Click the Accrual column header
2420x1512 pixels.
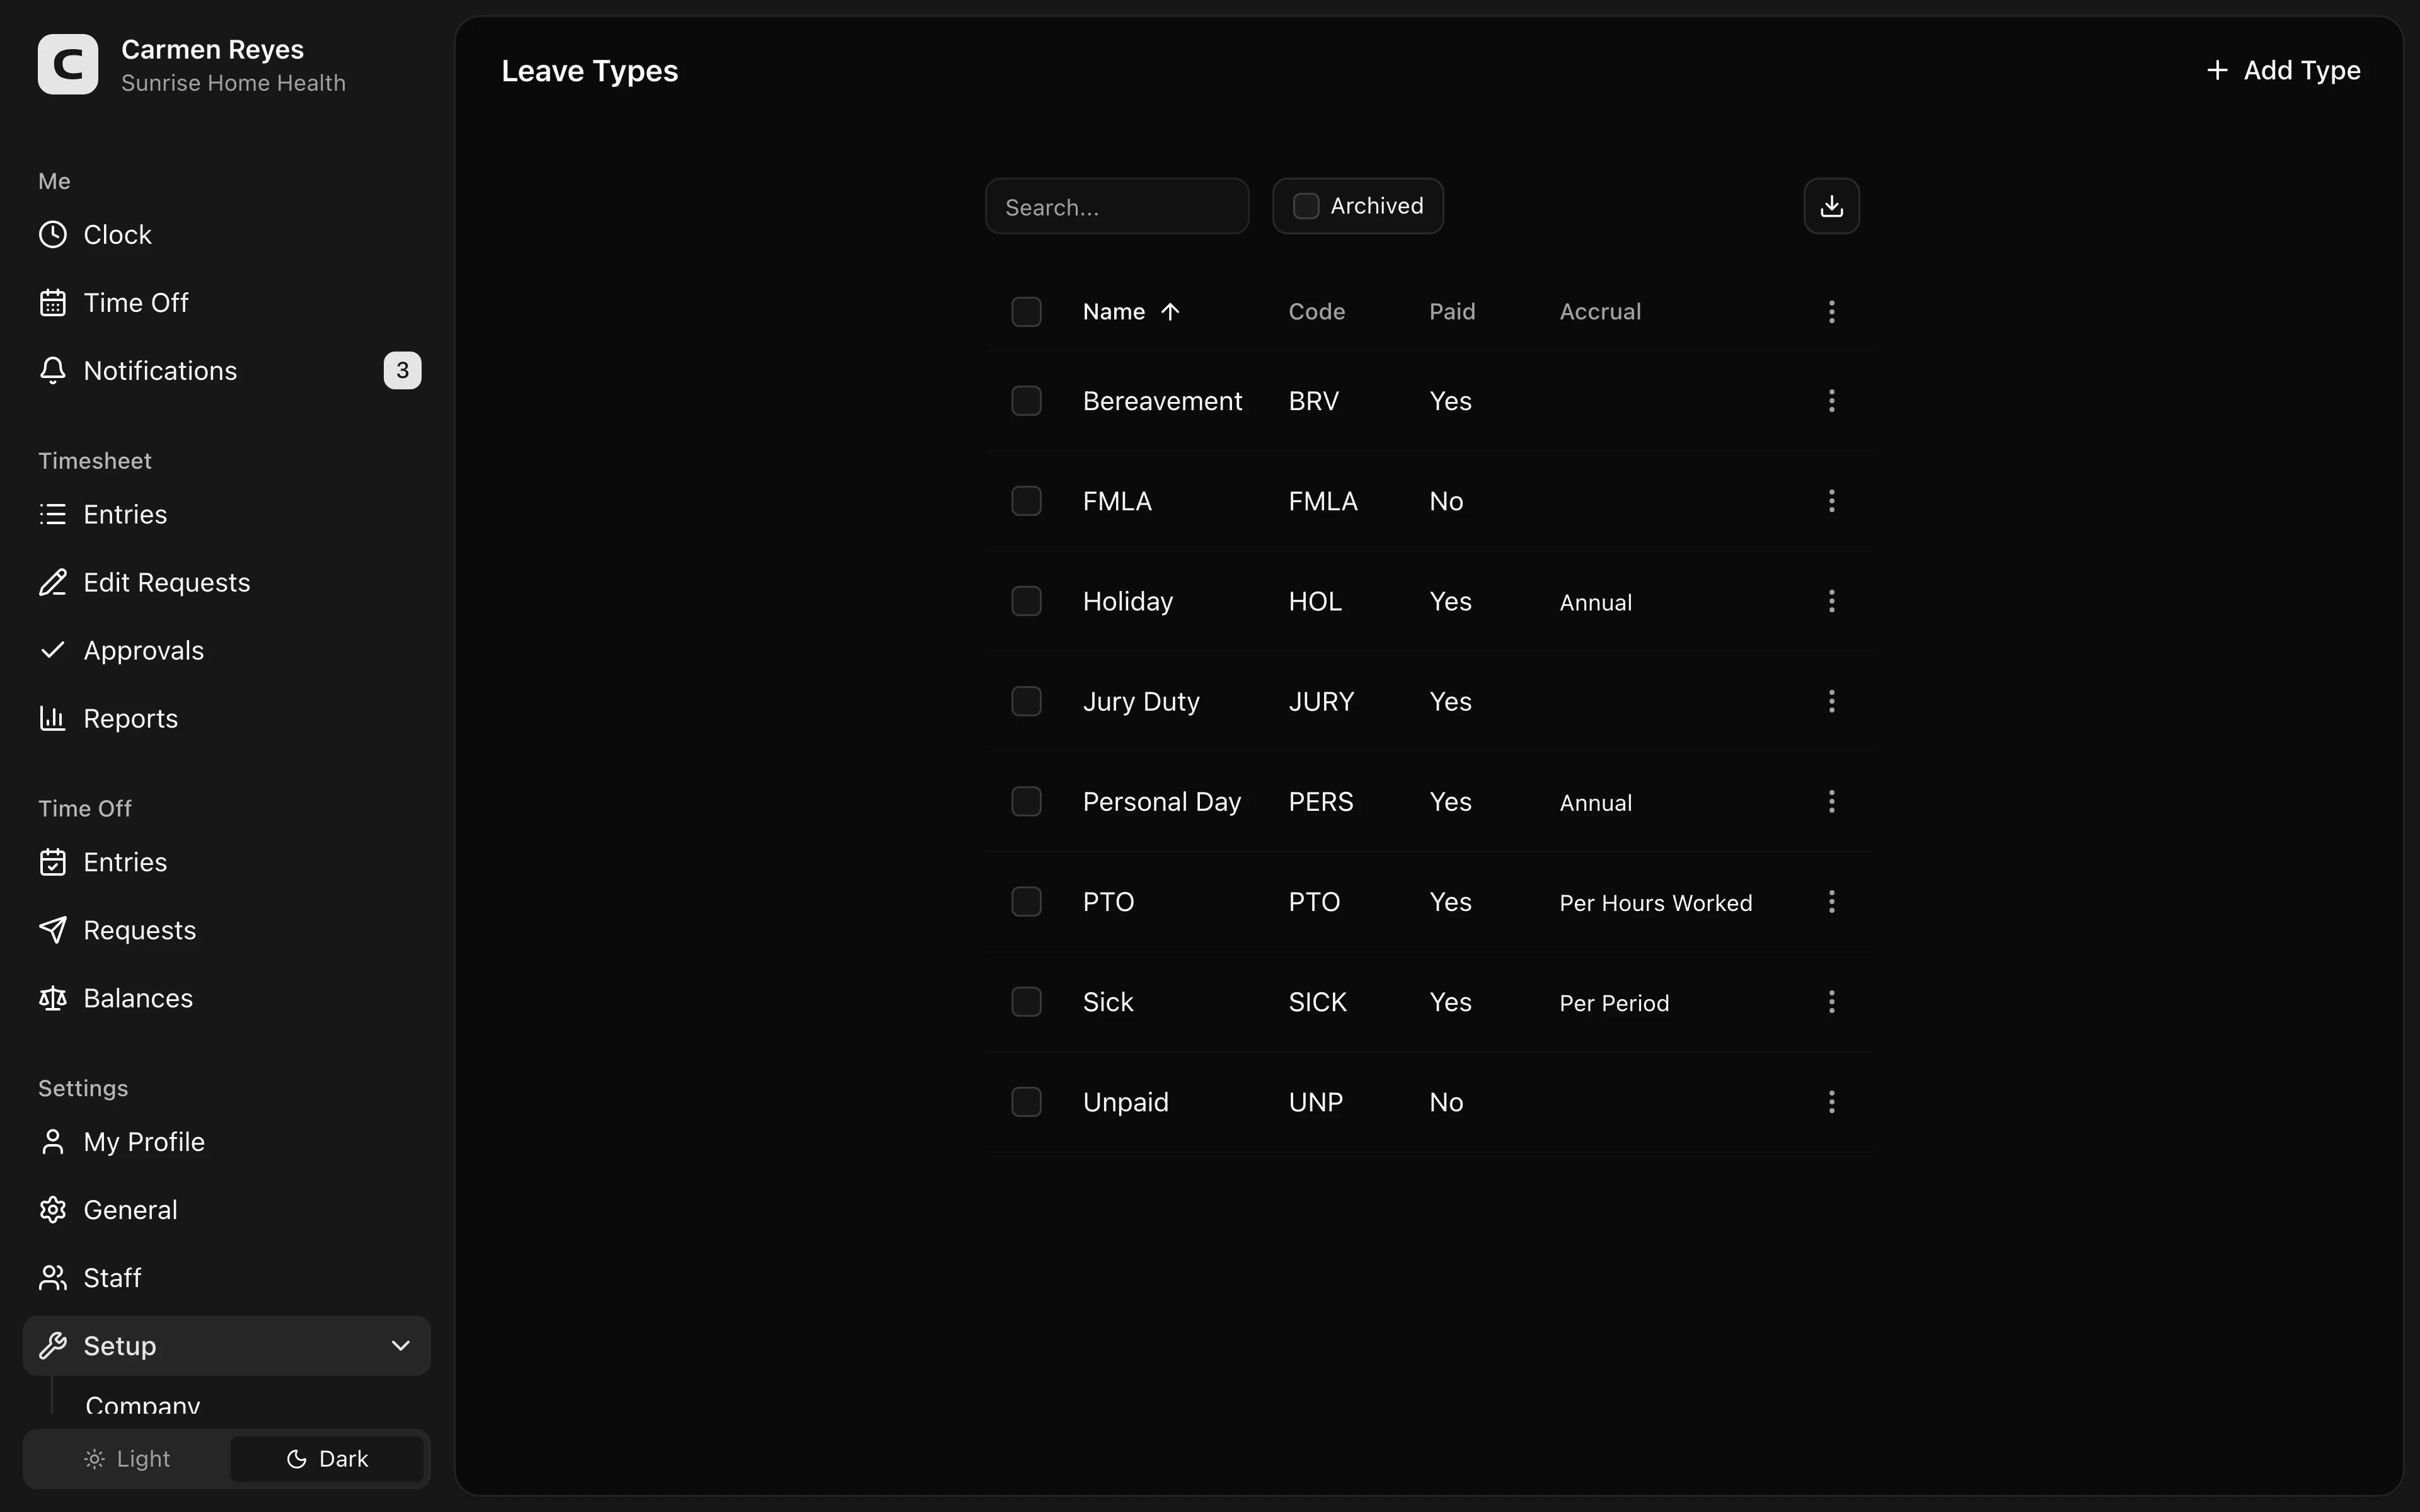1600,312
